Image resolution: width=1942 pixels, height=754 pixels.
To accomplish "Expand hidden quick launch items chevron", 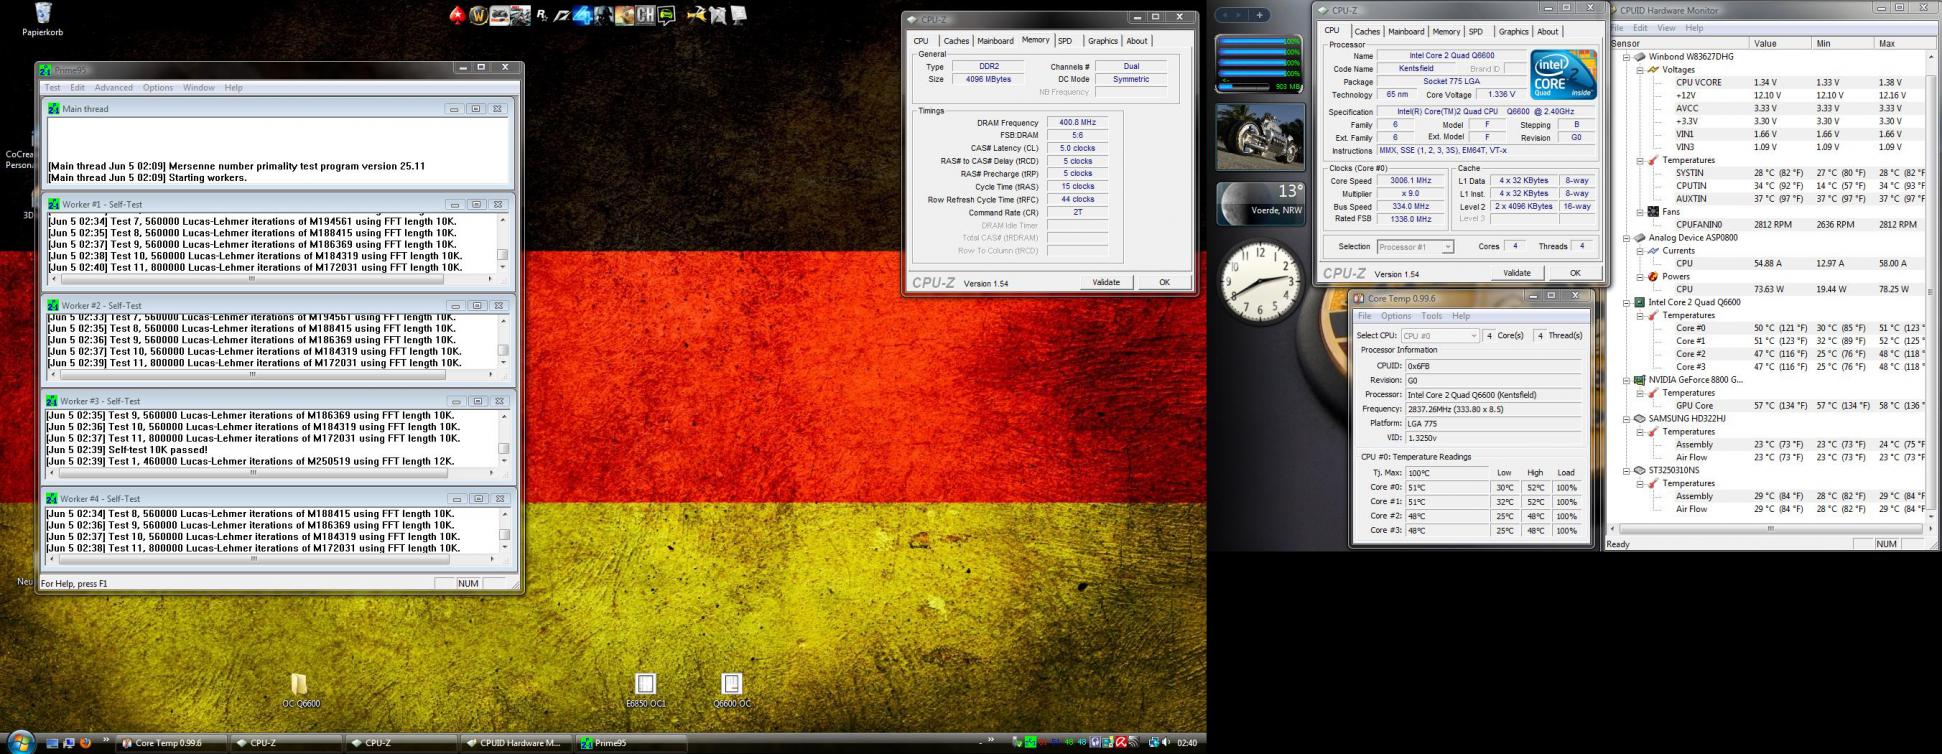I will [106, 741].
